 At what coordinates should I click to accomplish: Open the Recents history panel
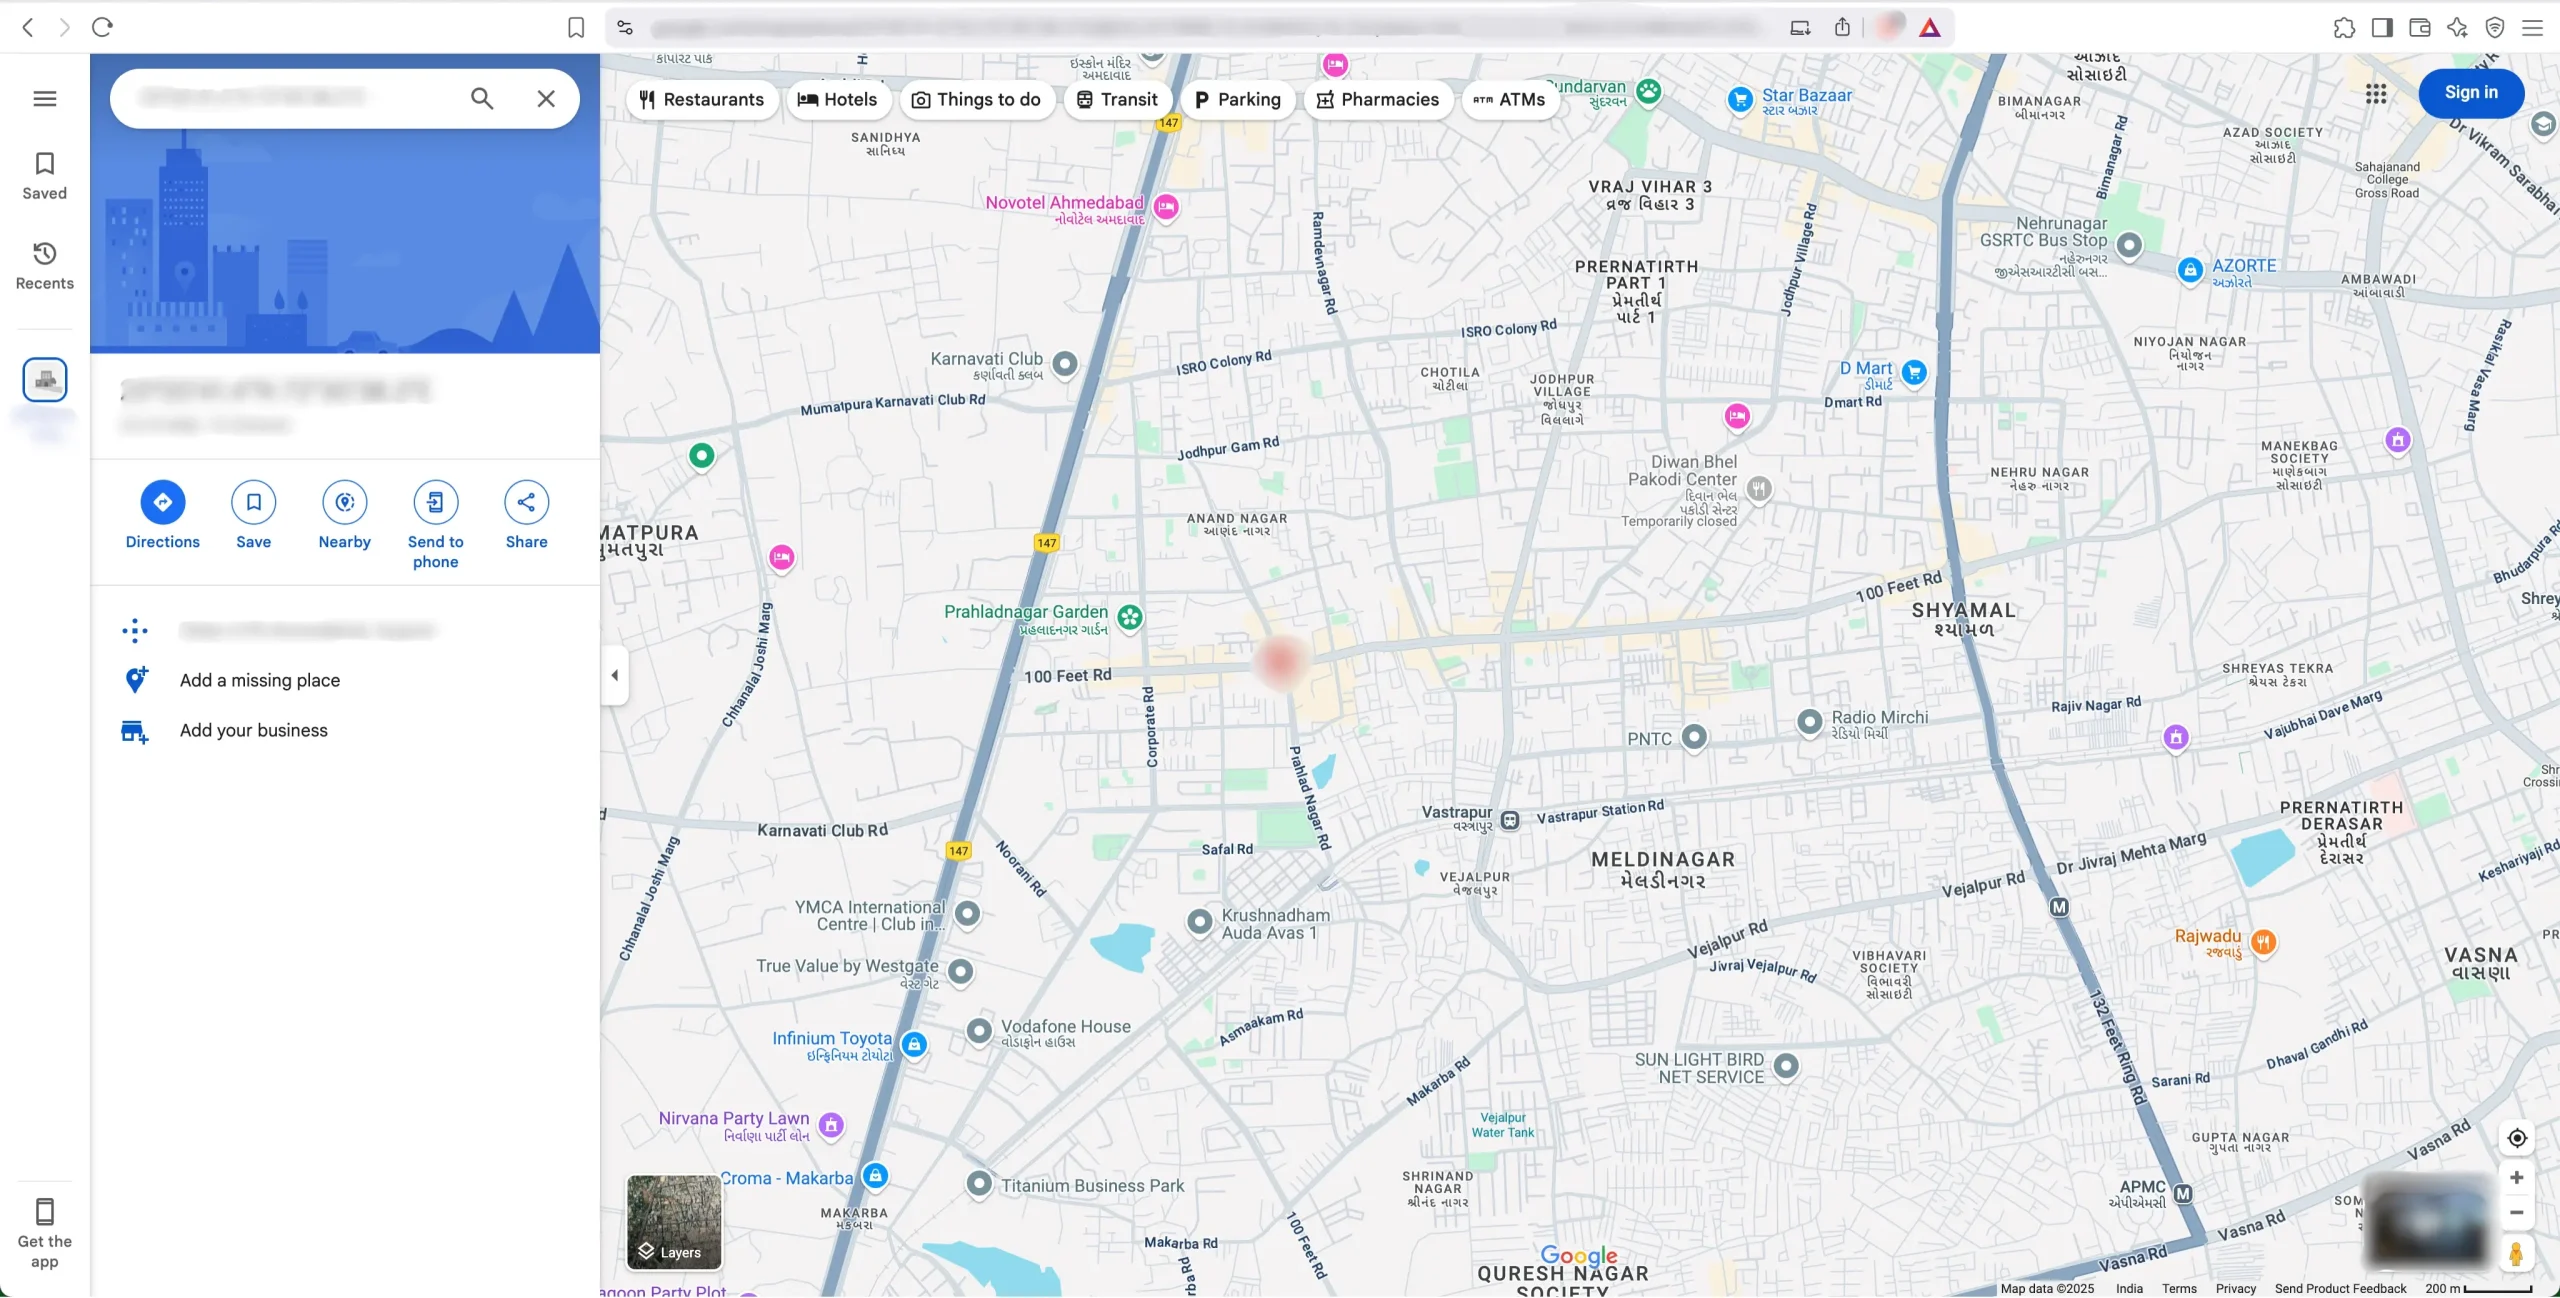click(44, 266)
